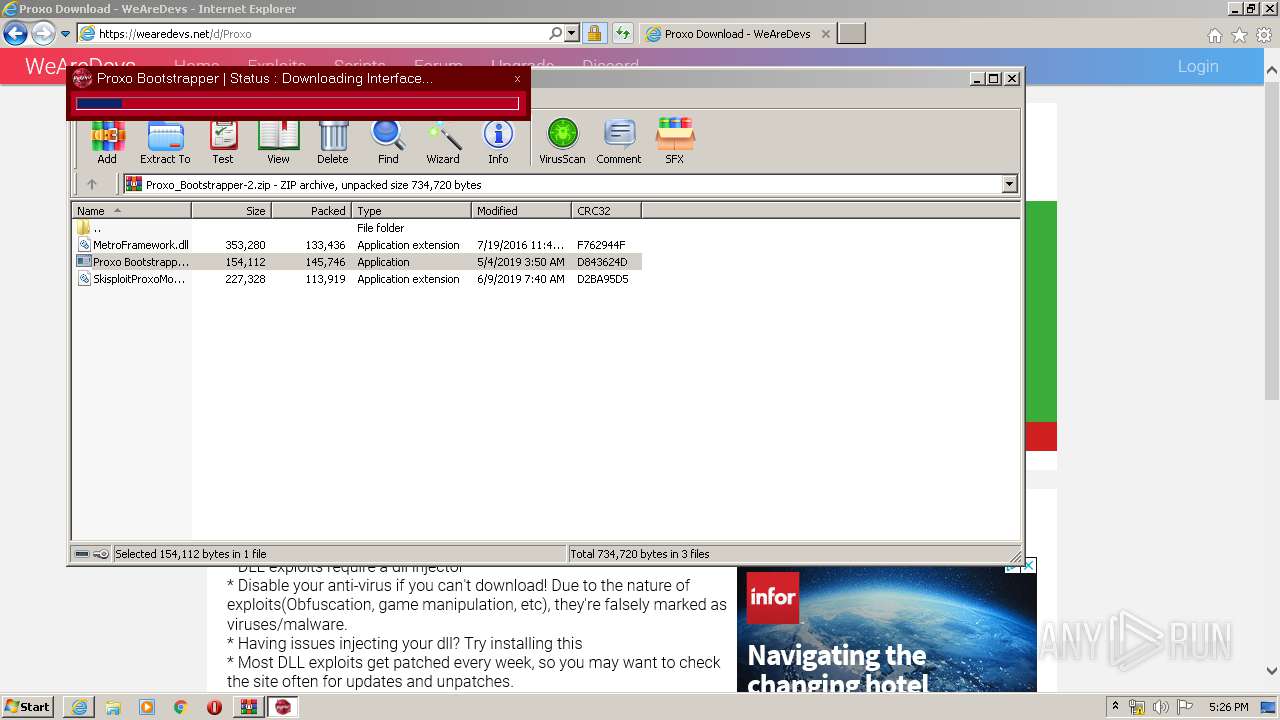Viewport: 1280px width, 720px height.
Task: Close the Proxo Download browser tab
Action: coord(825,34)
